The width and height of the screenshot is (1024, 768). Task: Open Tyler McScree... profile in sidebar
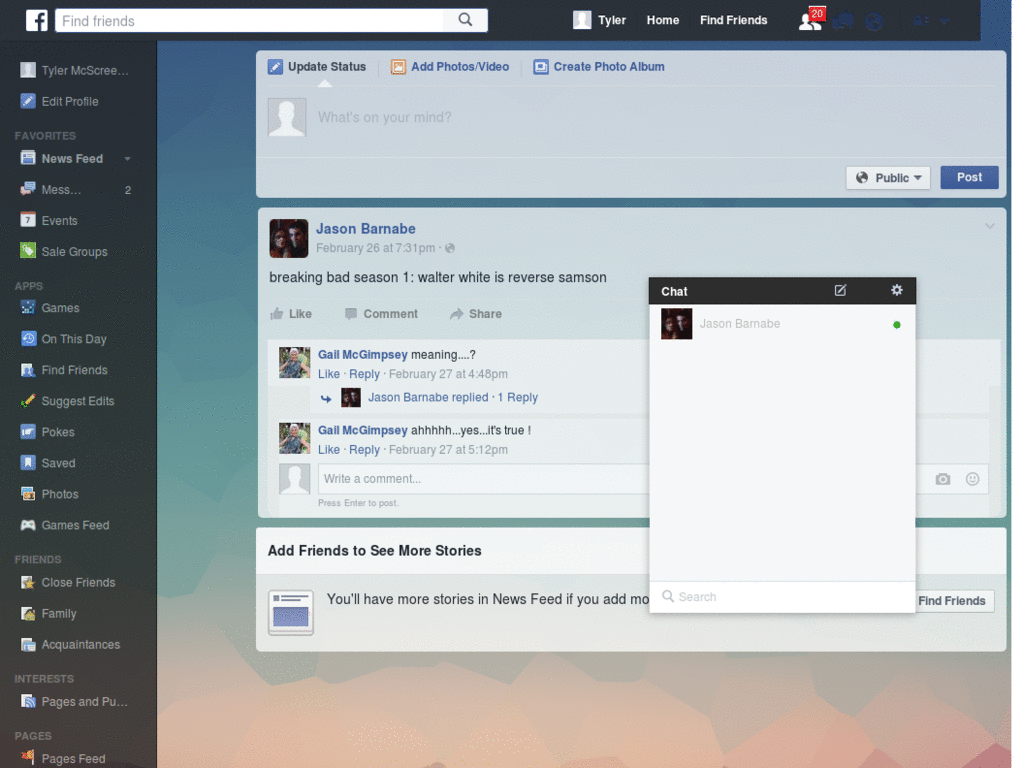point(74,70)
